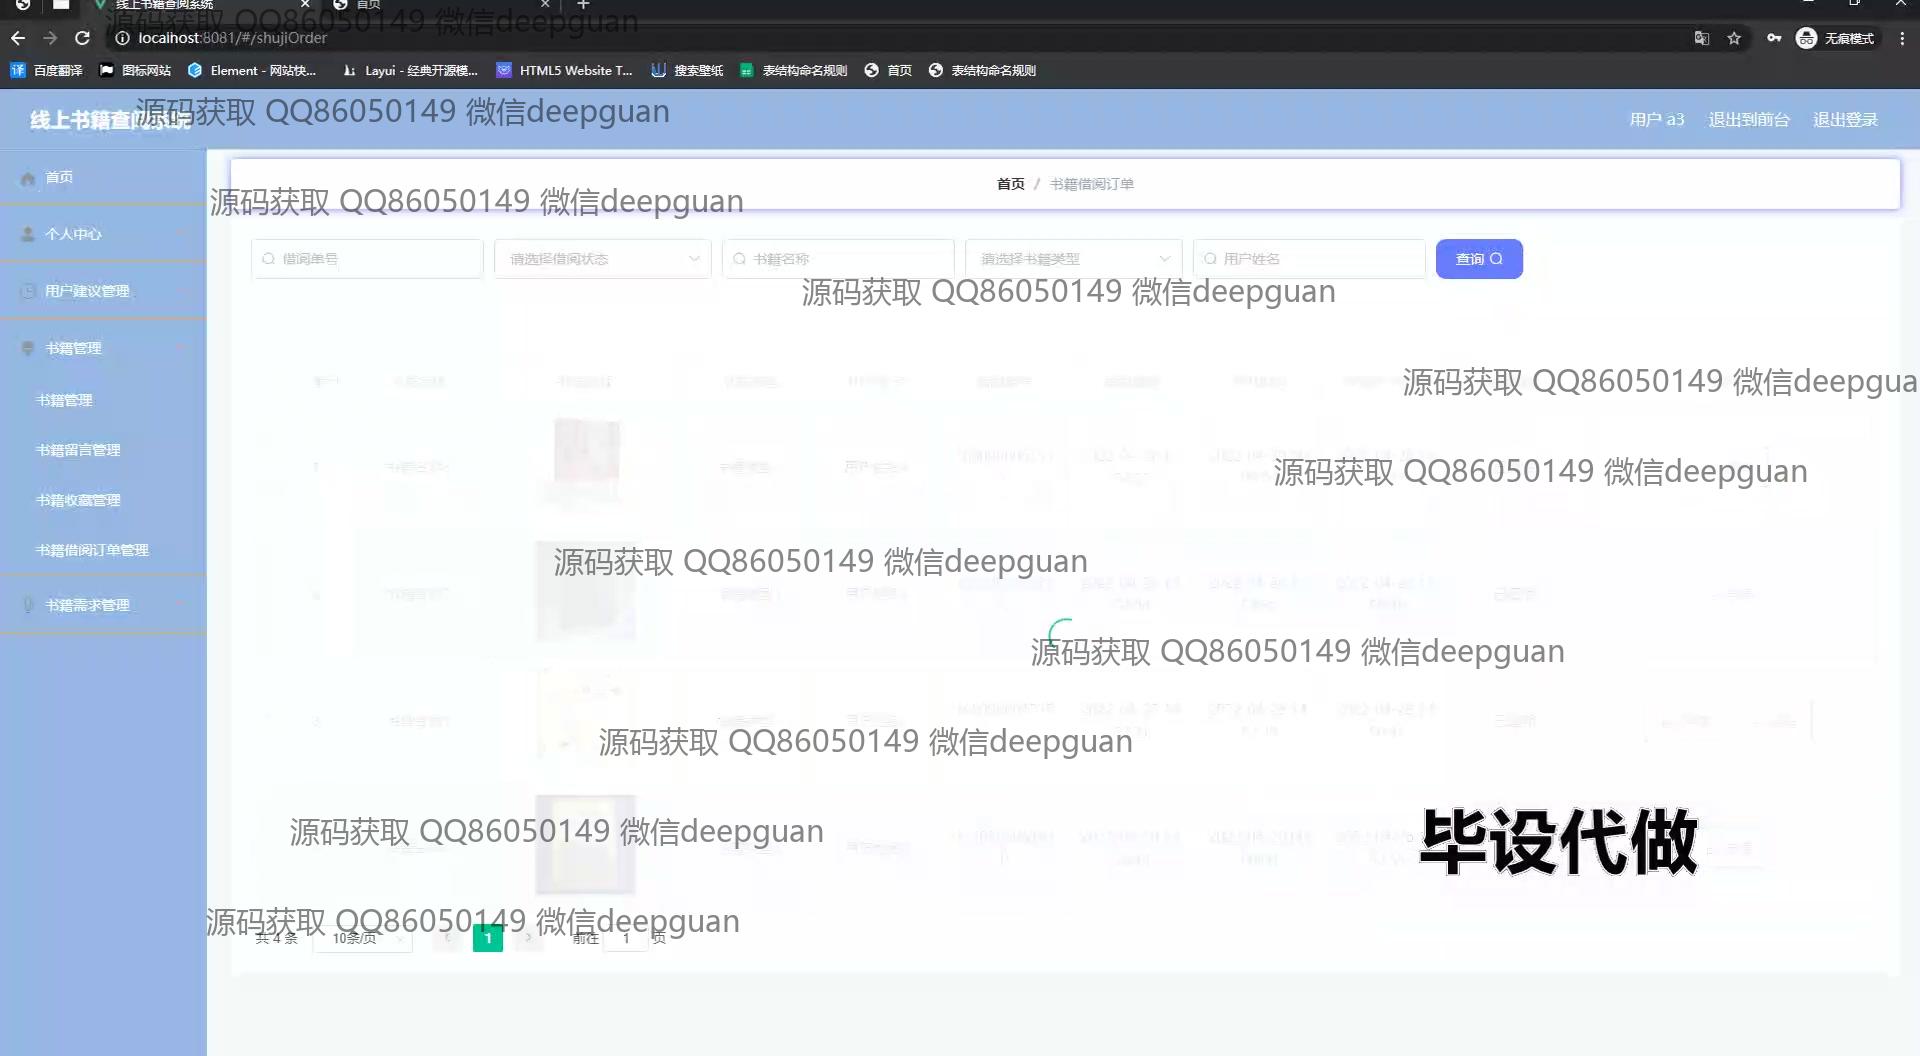Click the 借阅单号 input field
1920x1056 pixels.
coord(368,259)
